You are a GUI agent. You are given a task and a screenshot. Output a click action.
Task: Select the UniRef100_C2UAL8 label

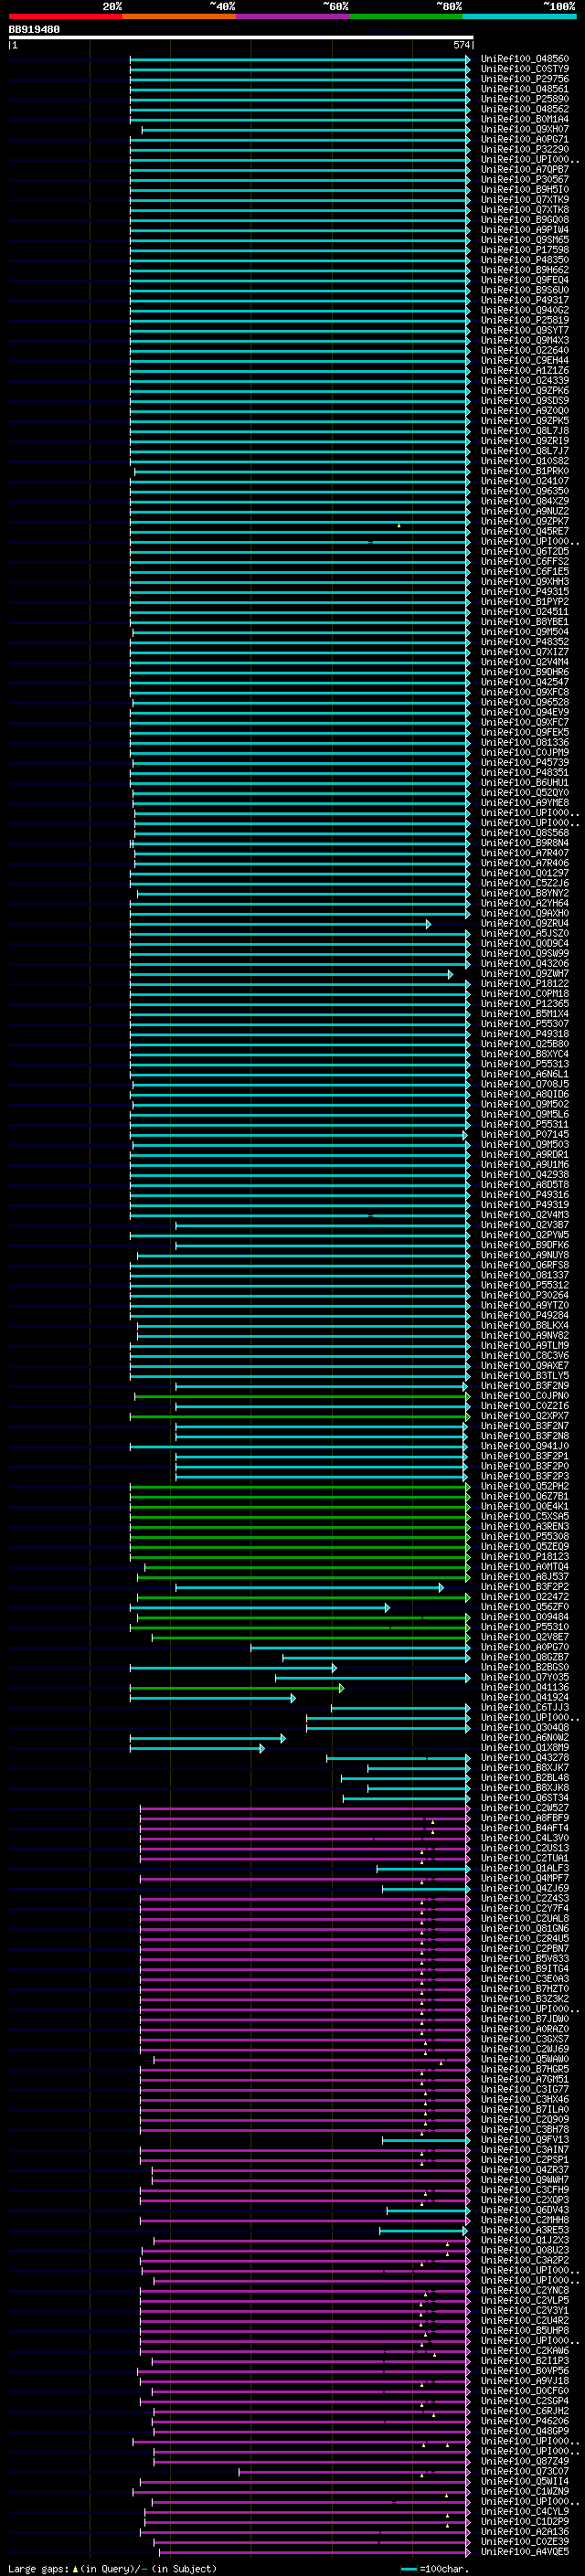point(524,1919)
